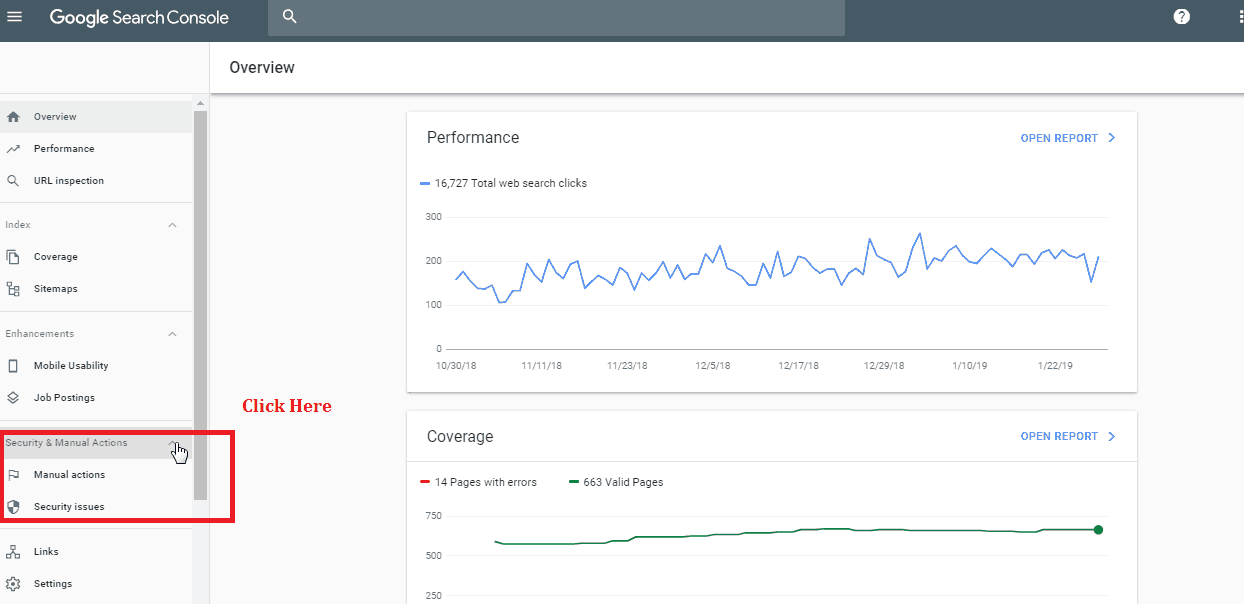The image size is (1244, 604).
Task: Click the Mobile Usability phone icon
Action: [13, 366]
